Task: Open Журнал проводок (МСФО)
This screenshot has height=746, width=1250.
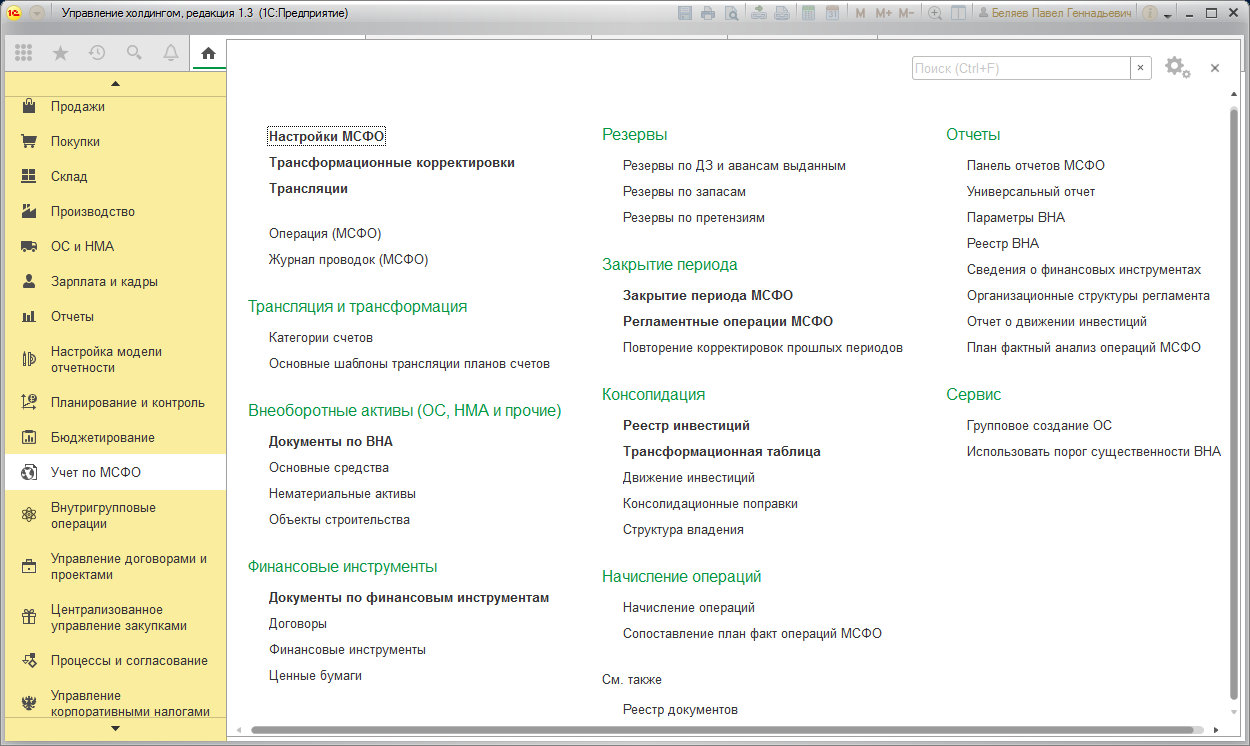Action: point(348,260)
